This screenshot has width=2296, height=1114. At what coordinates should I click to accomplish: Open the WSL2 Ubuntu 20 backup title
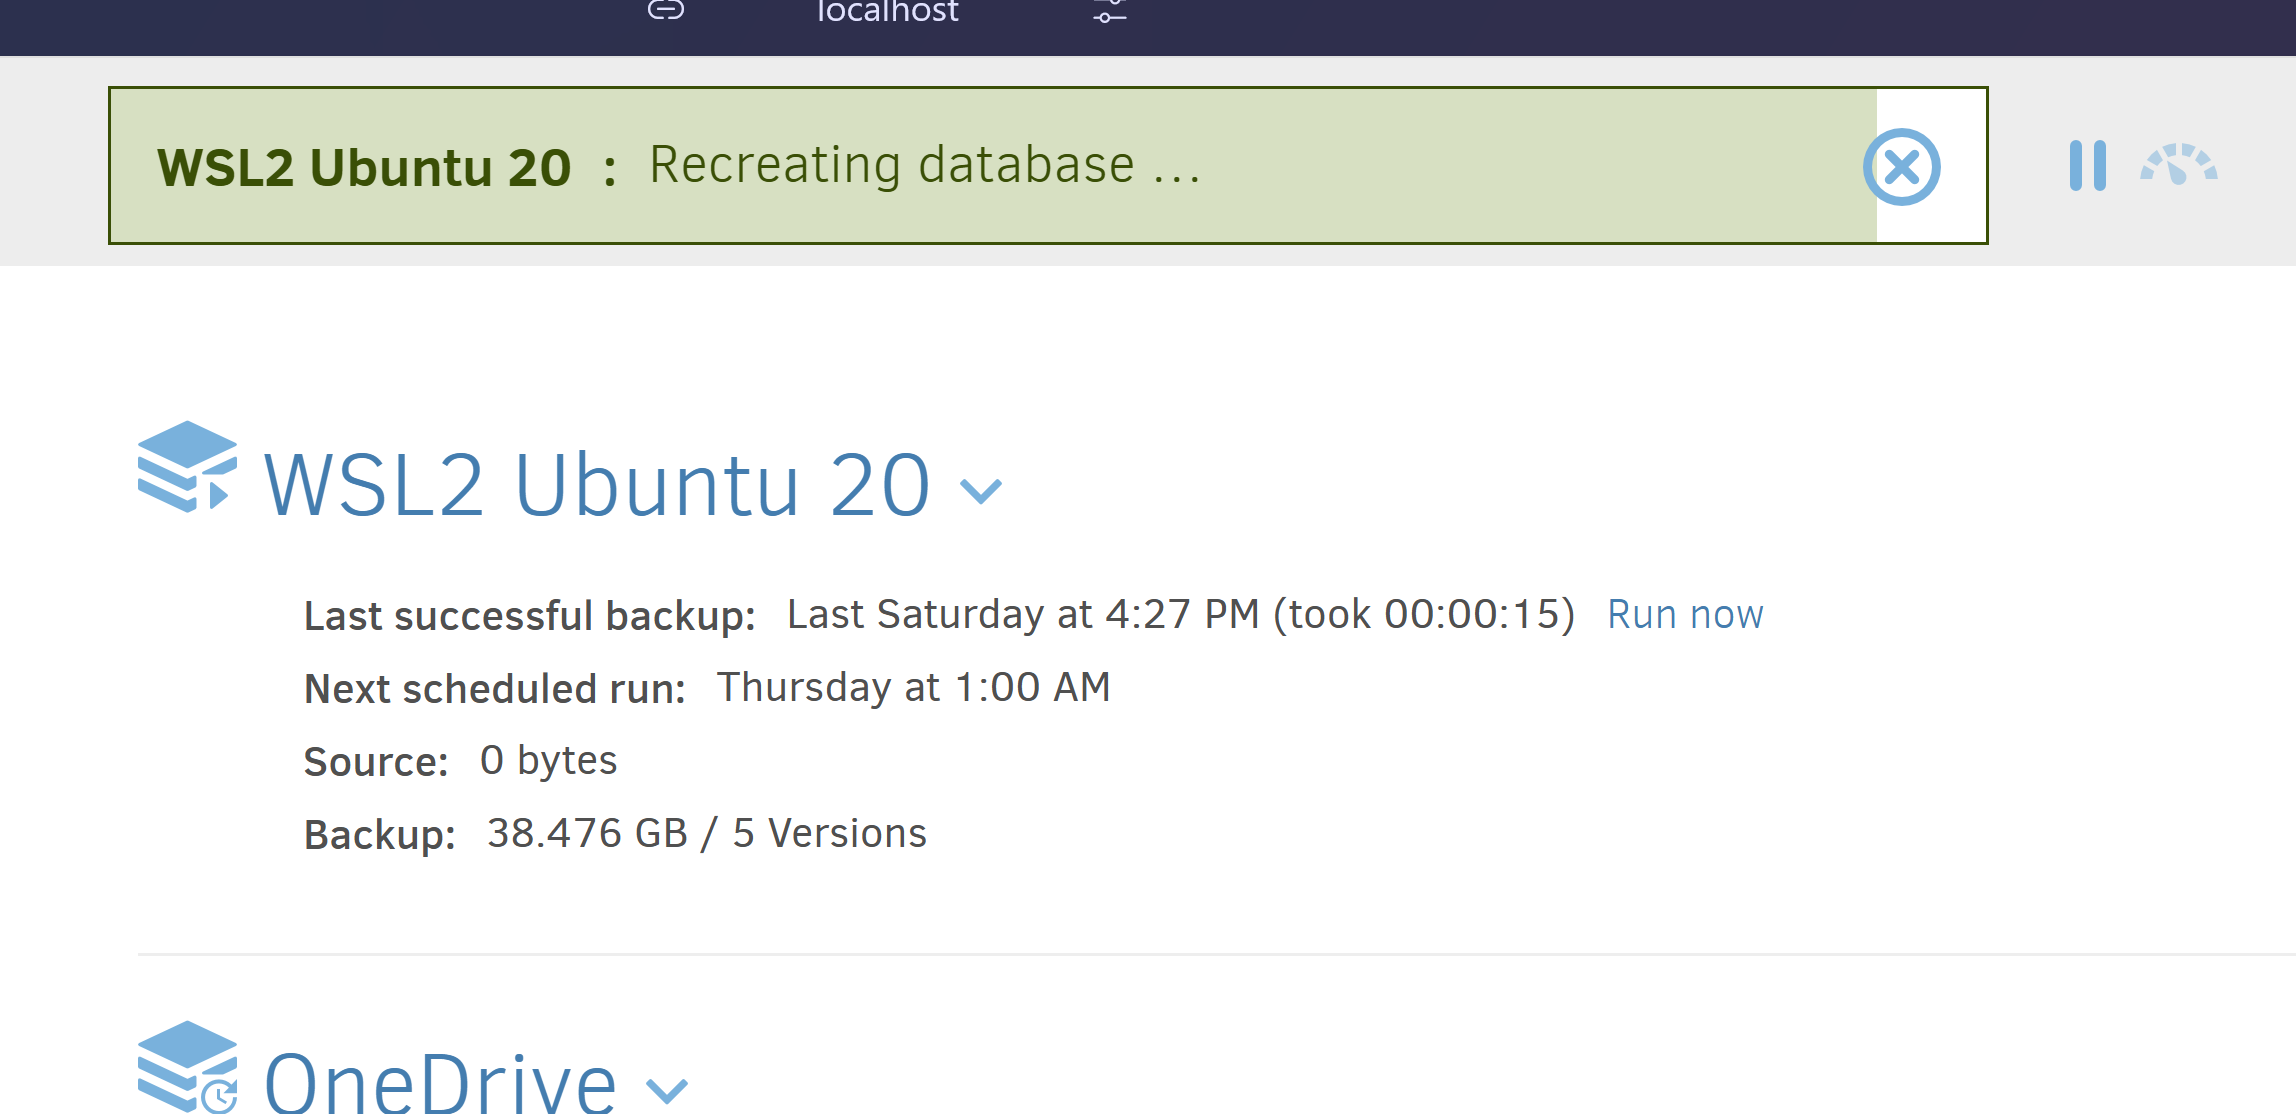[x=597, y=485]
